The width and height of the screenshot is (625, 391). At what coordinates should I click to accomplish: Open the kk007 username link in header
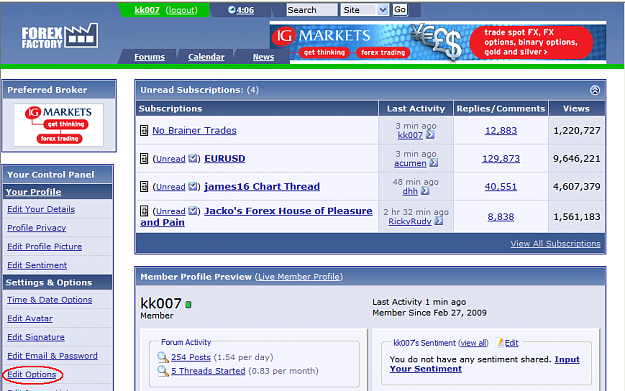(147, 10)
